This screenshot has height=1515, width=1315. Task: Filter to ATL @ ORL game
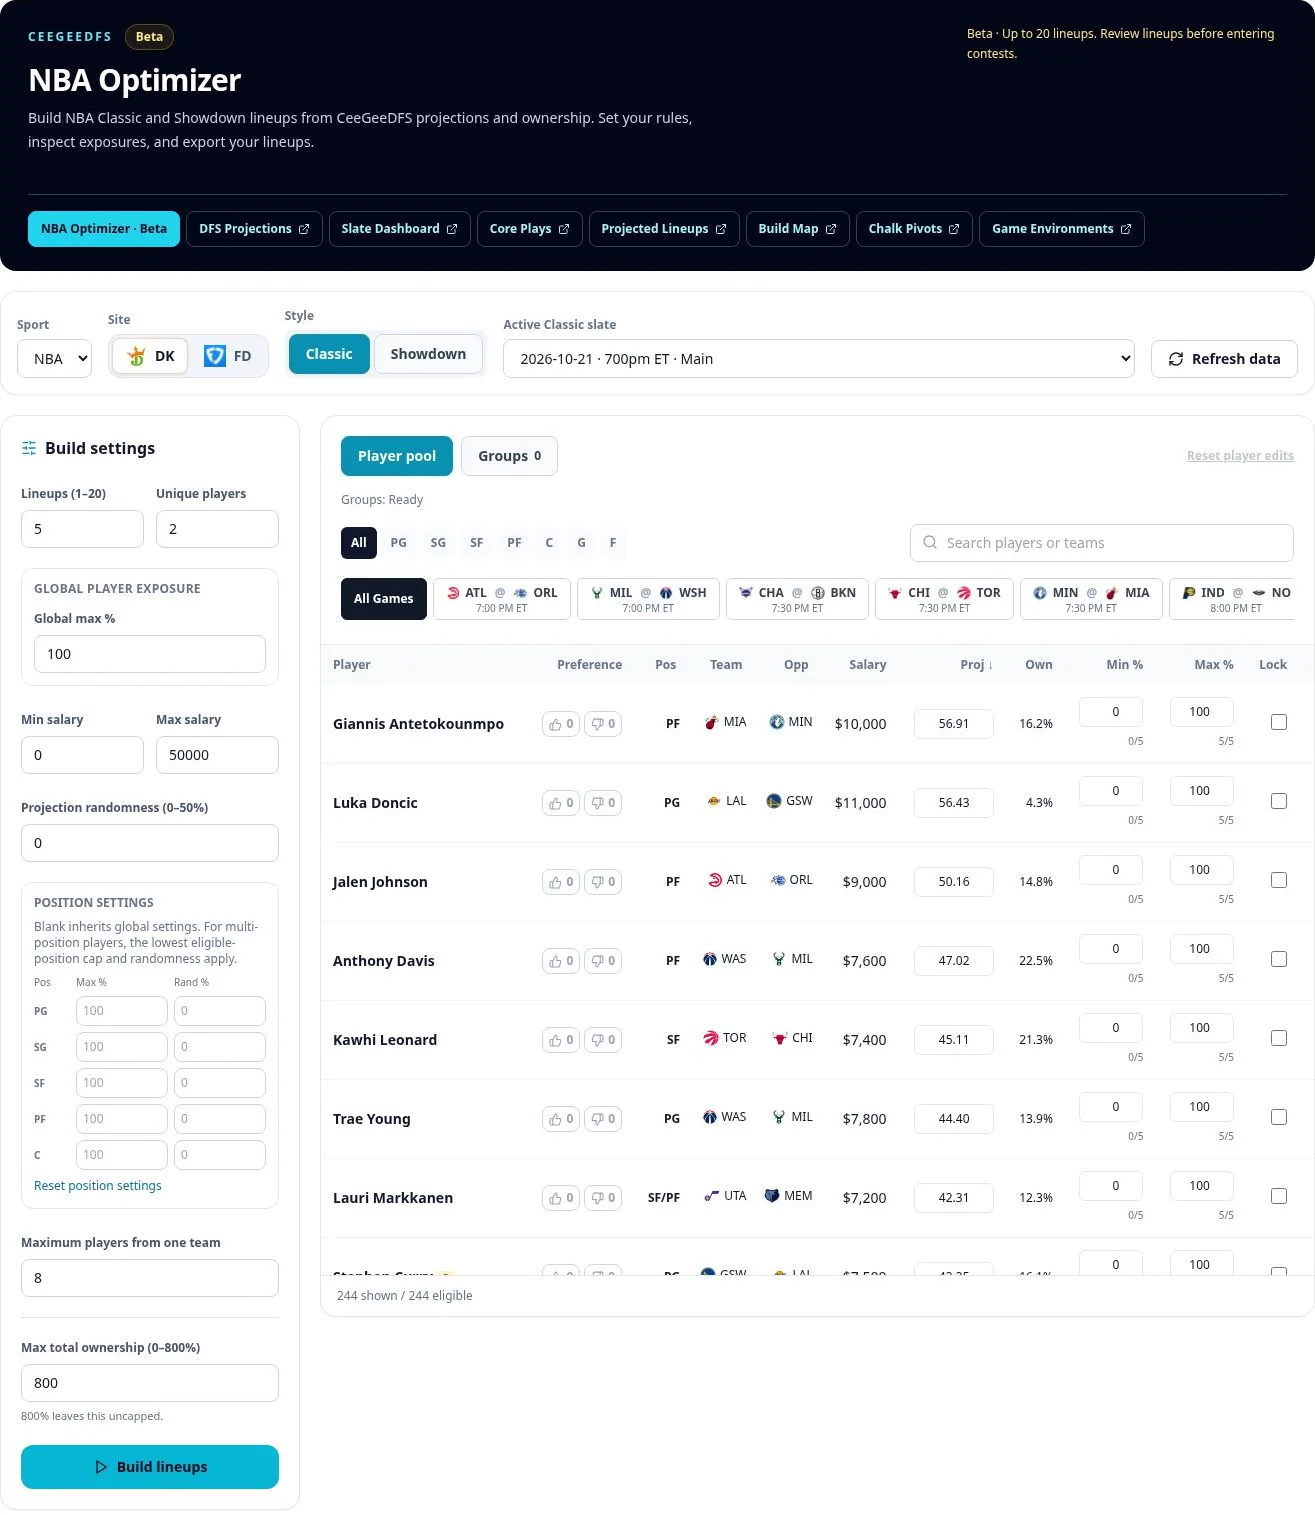click(x=502, y=599)
